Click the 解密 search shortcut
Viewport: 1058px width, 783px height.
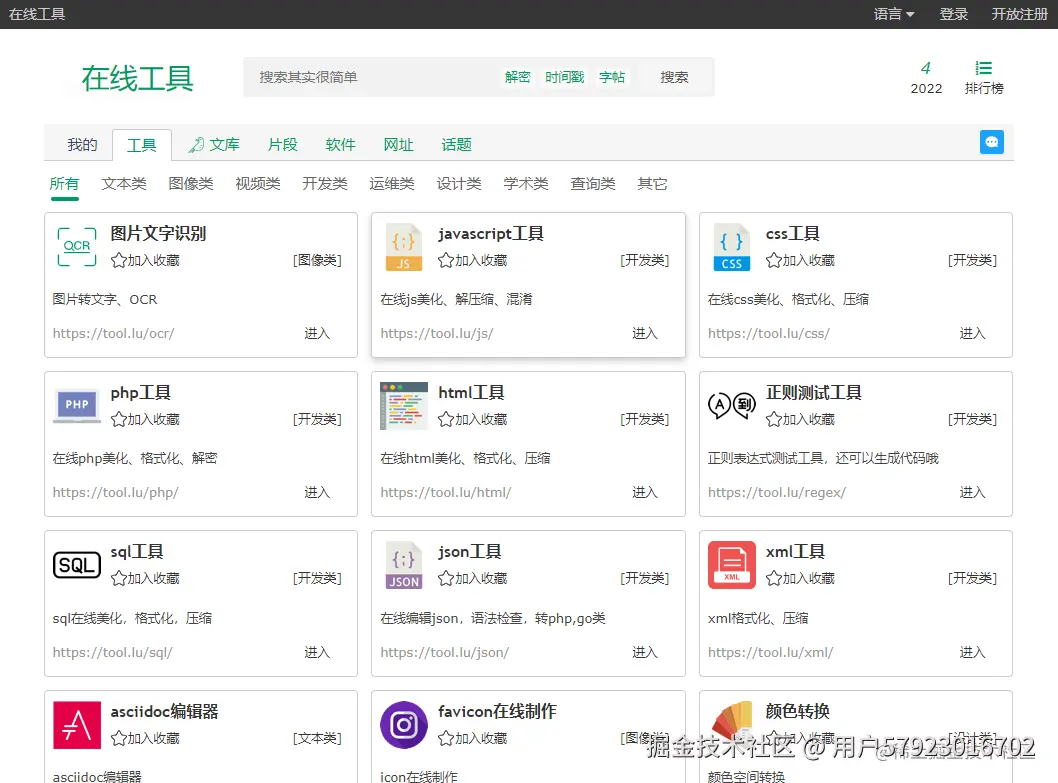(518, 77)
